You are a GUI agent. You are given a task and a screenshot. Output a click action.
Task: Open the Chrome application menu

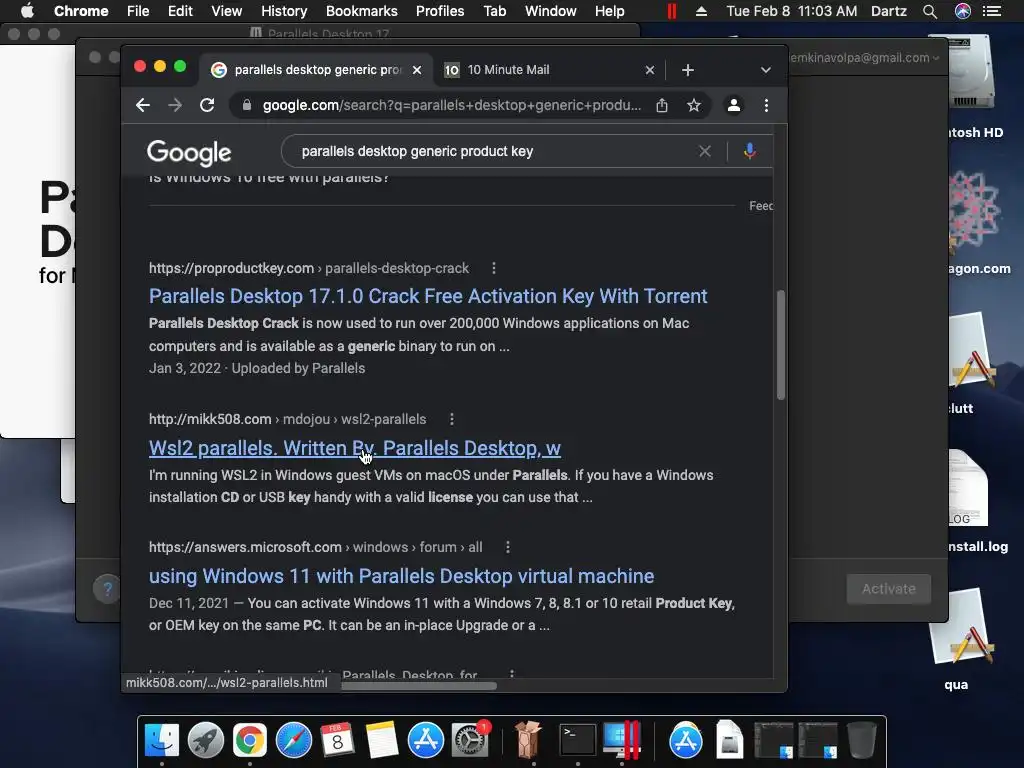tap(81, 11)
